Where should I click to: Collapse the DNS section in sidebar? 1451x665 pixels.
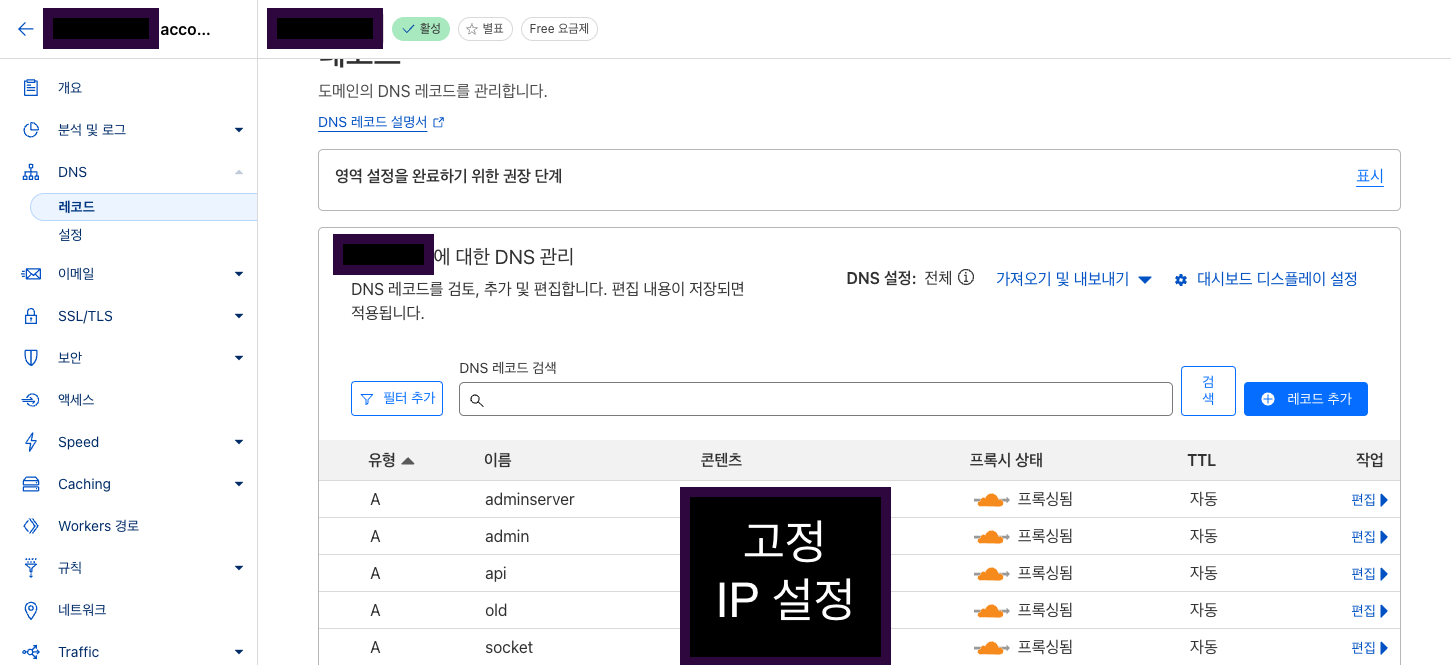pyautogui.click(x=239, y=171)
